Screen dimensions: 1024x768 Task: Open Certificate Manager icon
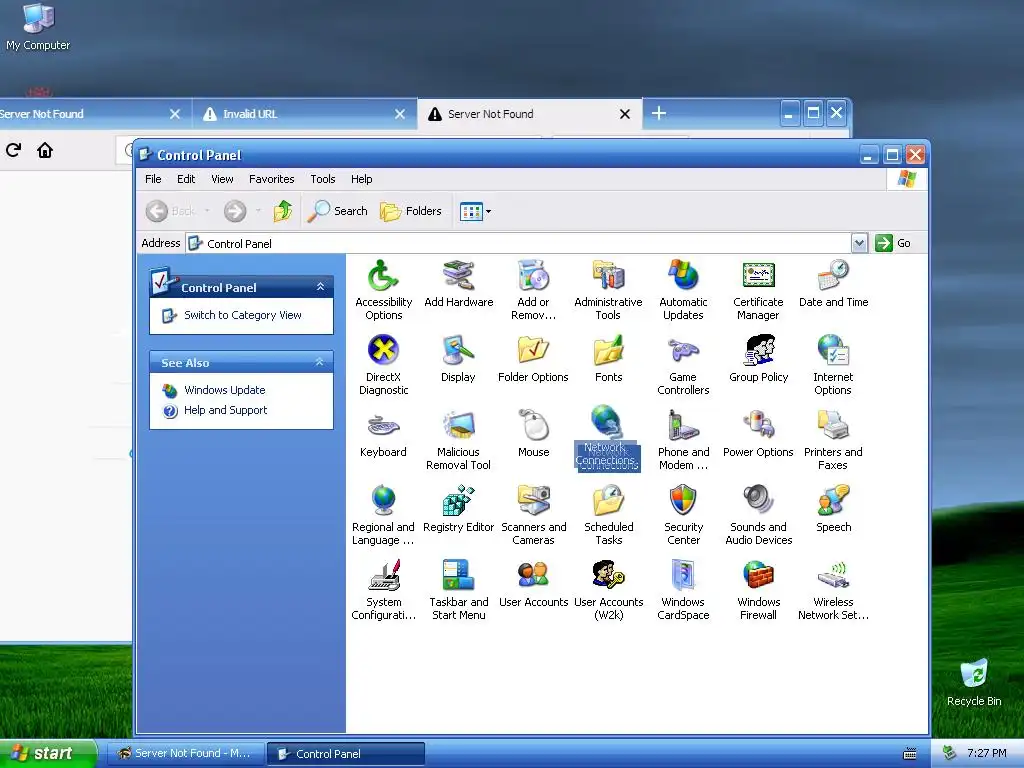coord(758,290)
